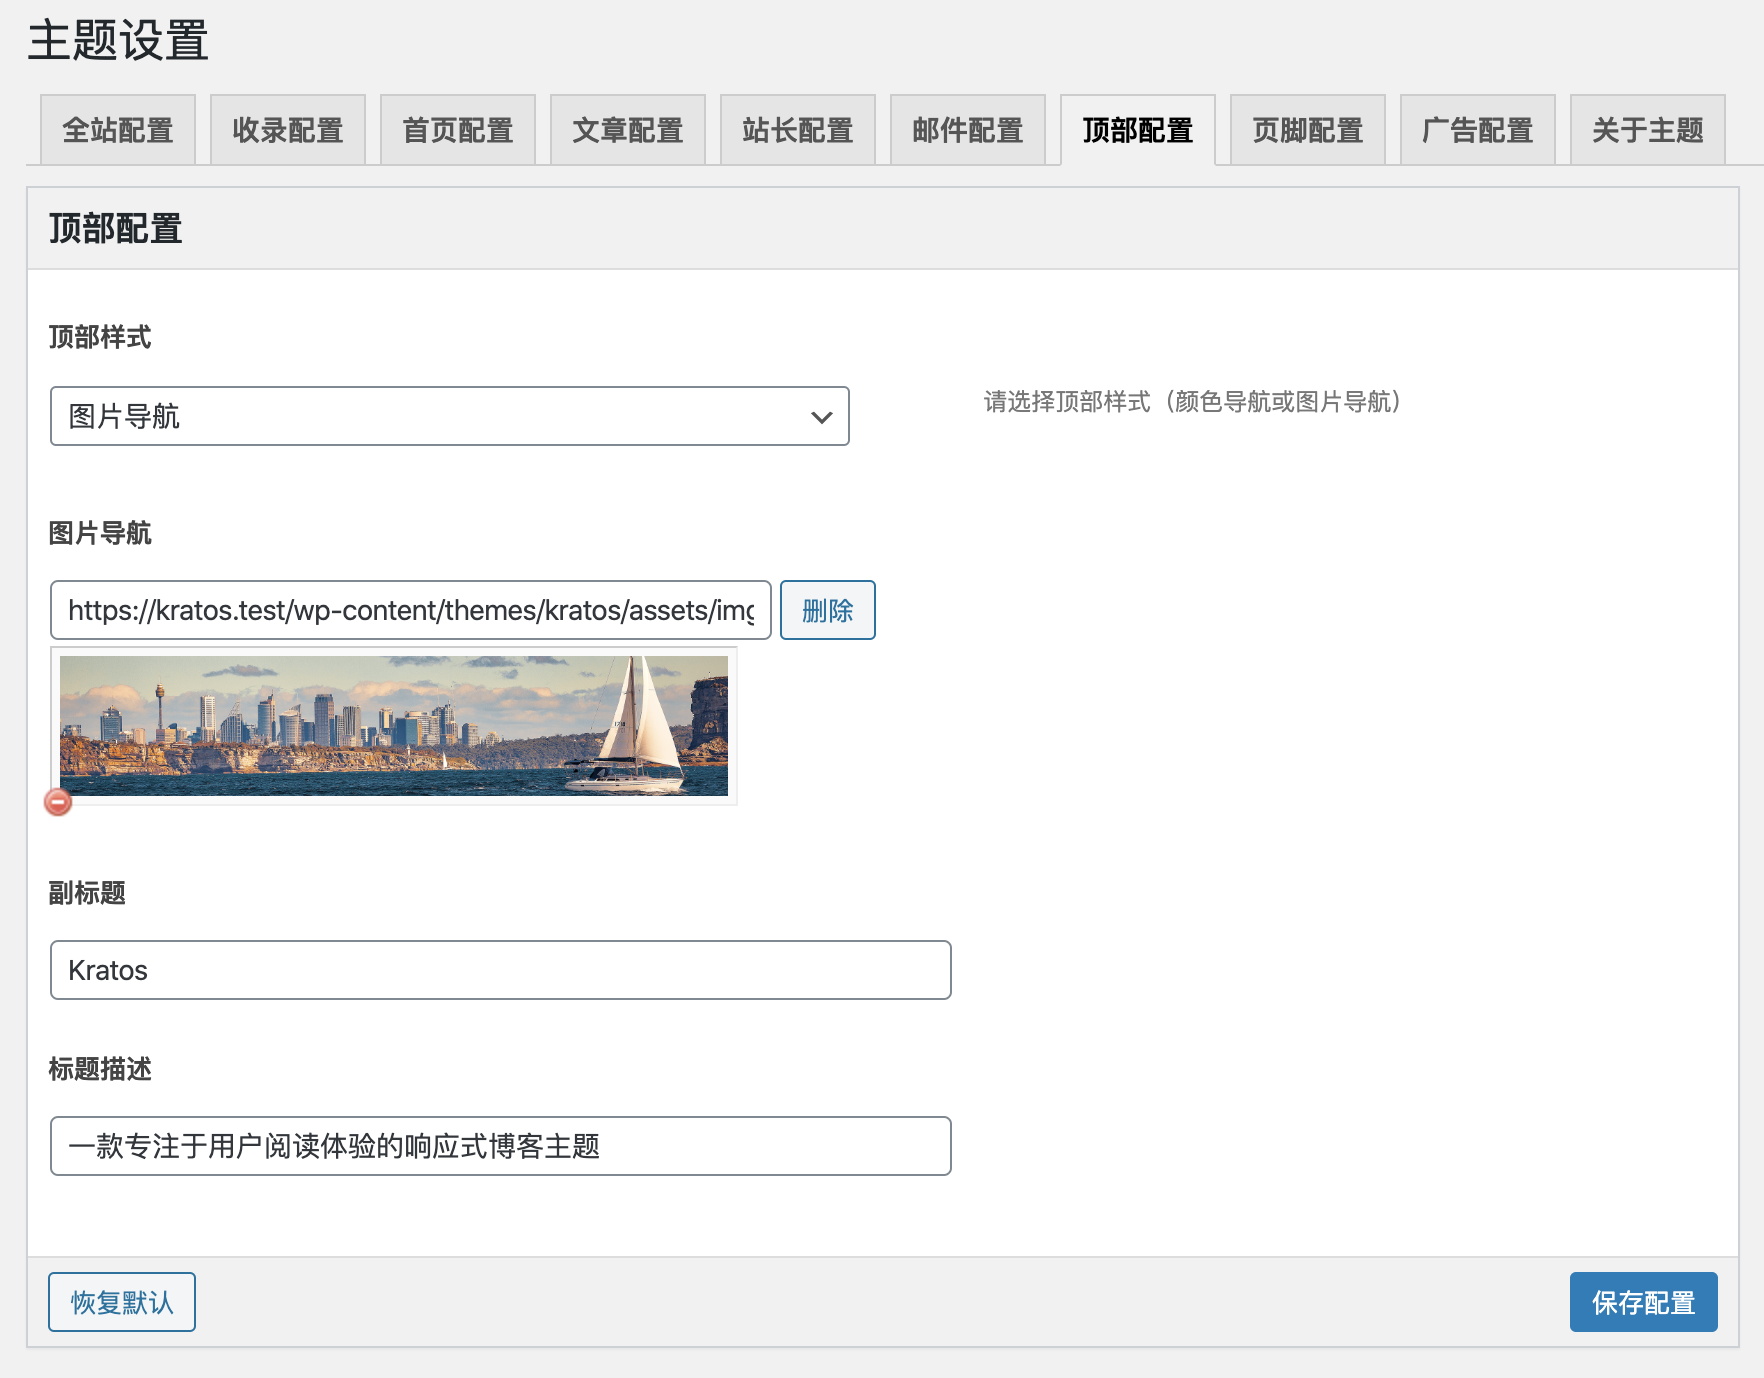Switch to the 全站配置 tab

pos(117,129)
